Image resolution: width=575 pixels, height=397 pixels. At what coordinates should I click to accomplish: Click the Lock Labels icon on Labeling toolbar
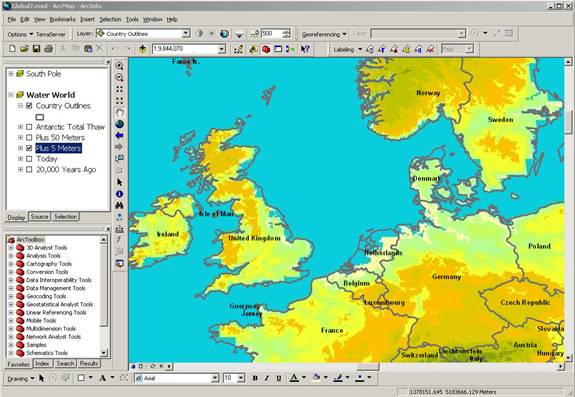(406, 49)
